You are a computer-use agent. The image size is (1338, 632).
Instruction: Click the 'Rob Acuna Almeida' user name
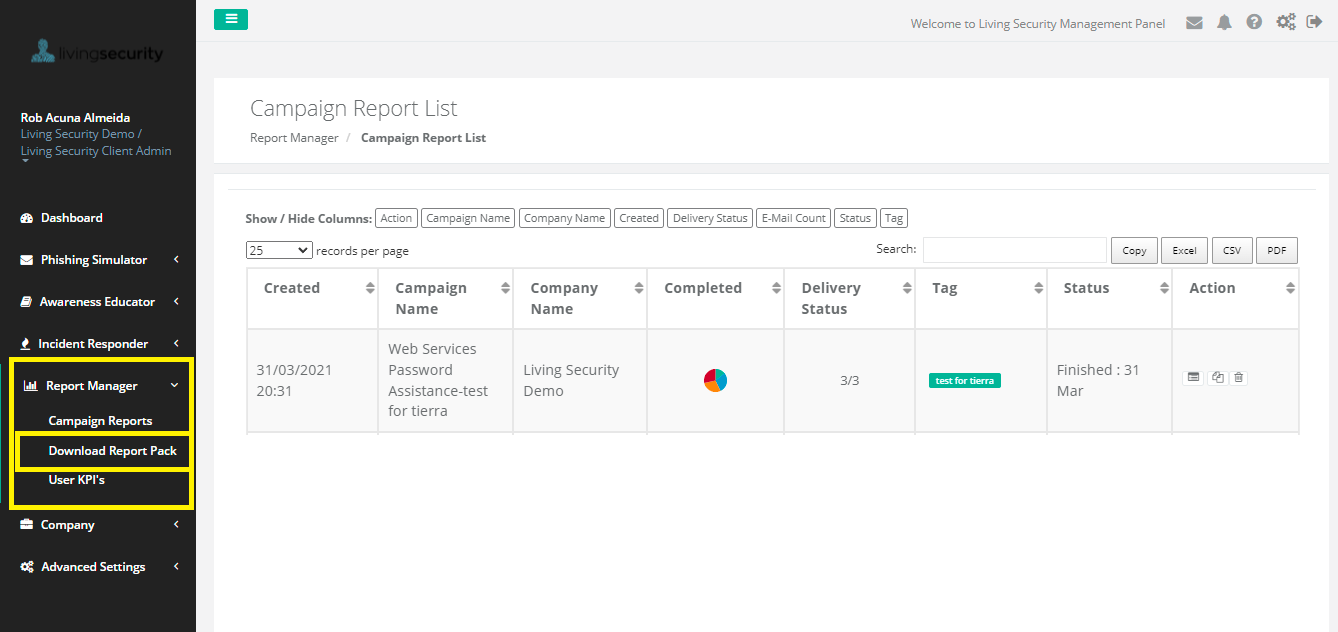point(76,117)
